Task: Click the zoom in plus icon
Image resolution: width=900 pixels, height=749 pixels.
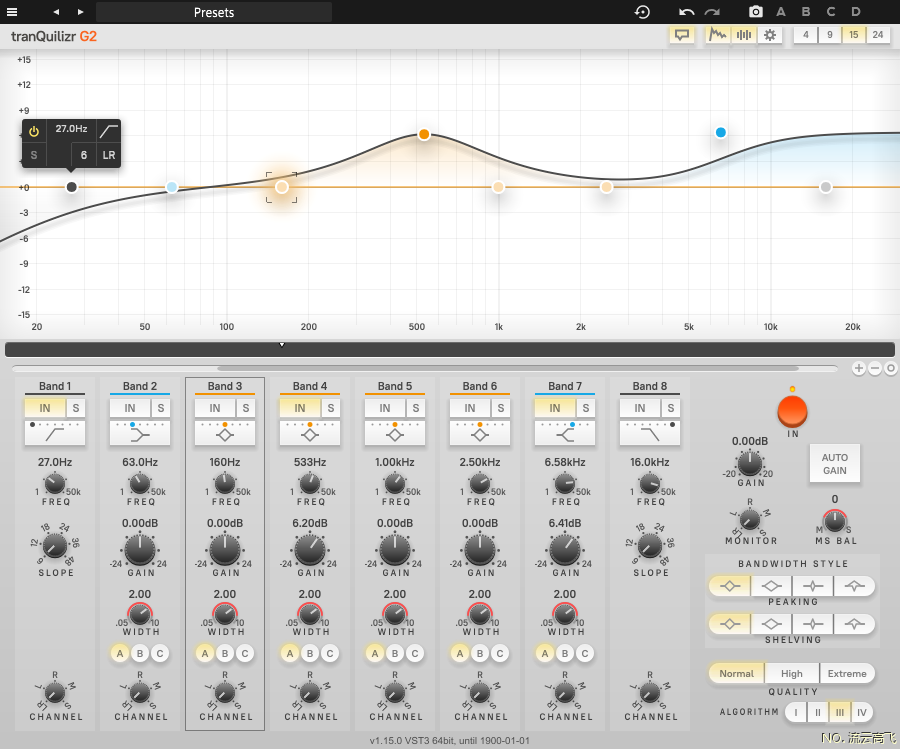Action: [859, 368]
